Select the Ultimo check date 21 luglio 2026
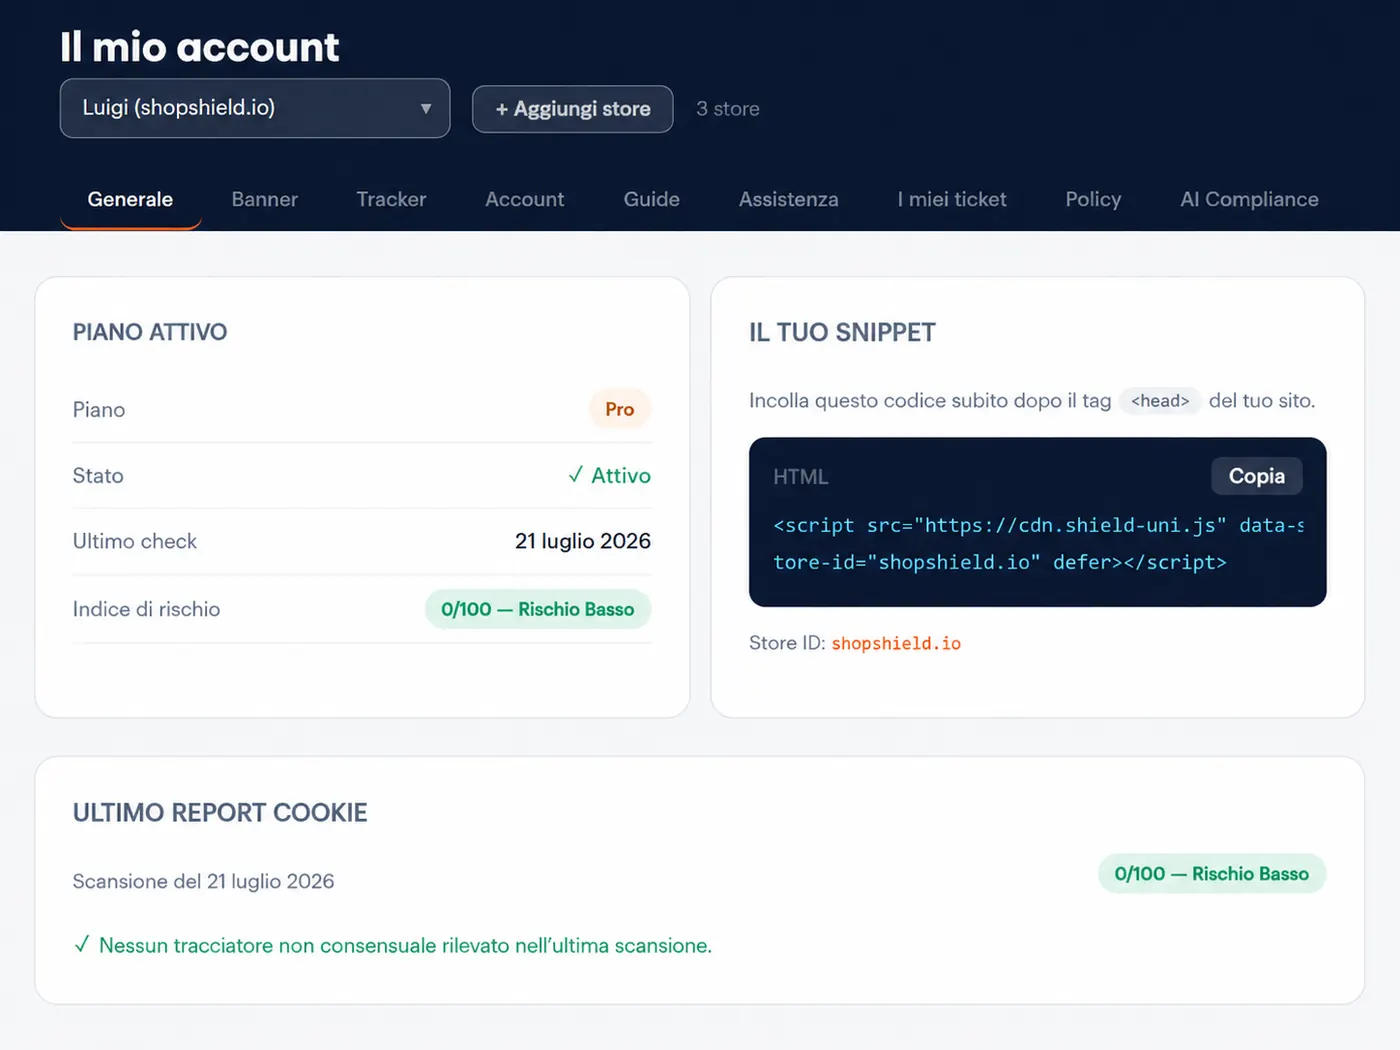This screenshot has height=1050, width=1400. click(x=583, y=541)
